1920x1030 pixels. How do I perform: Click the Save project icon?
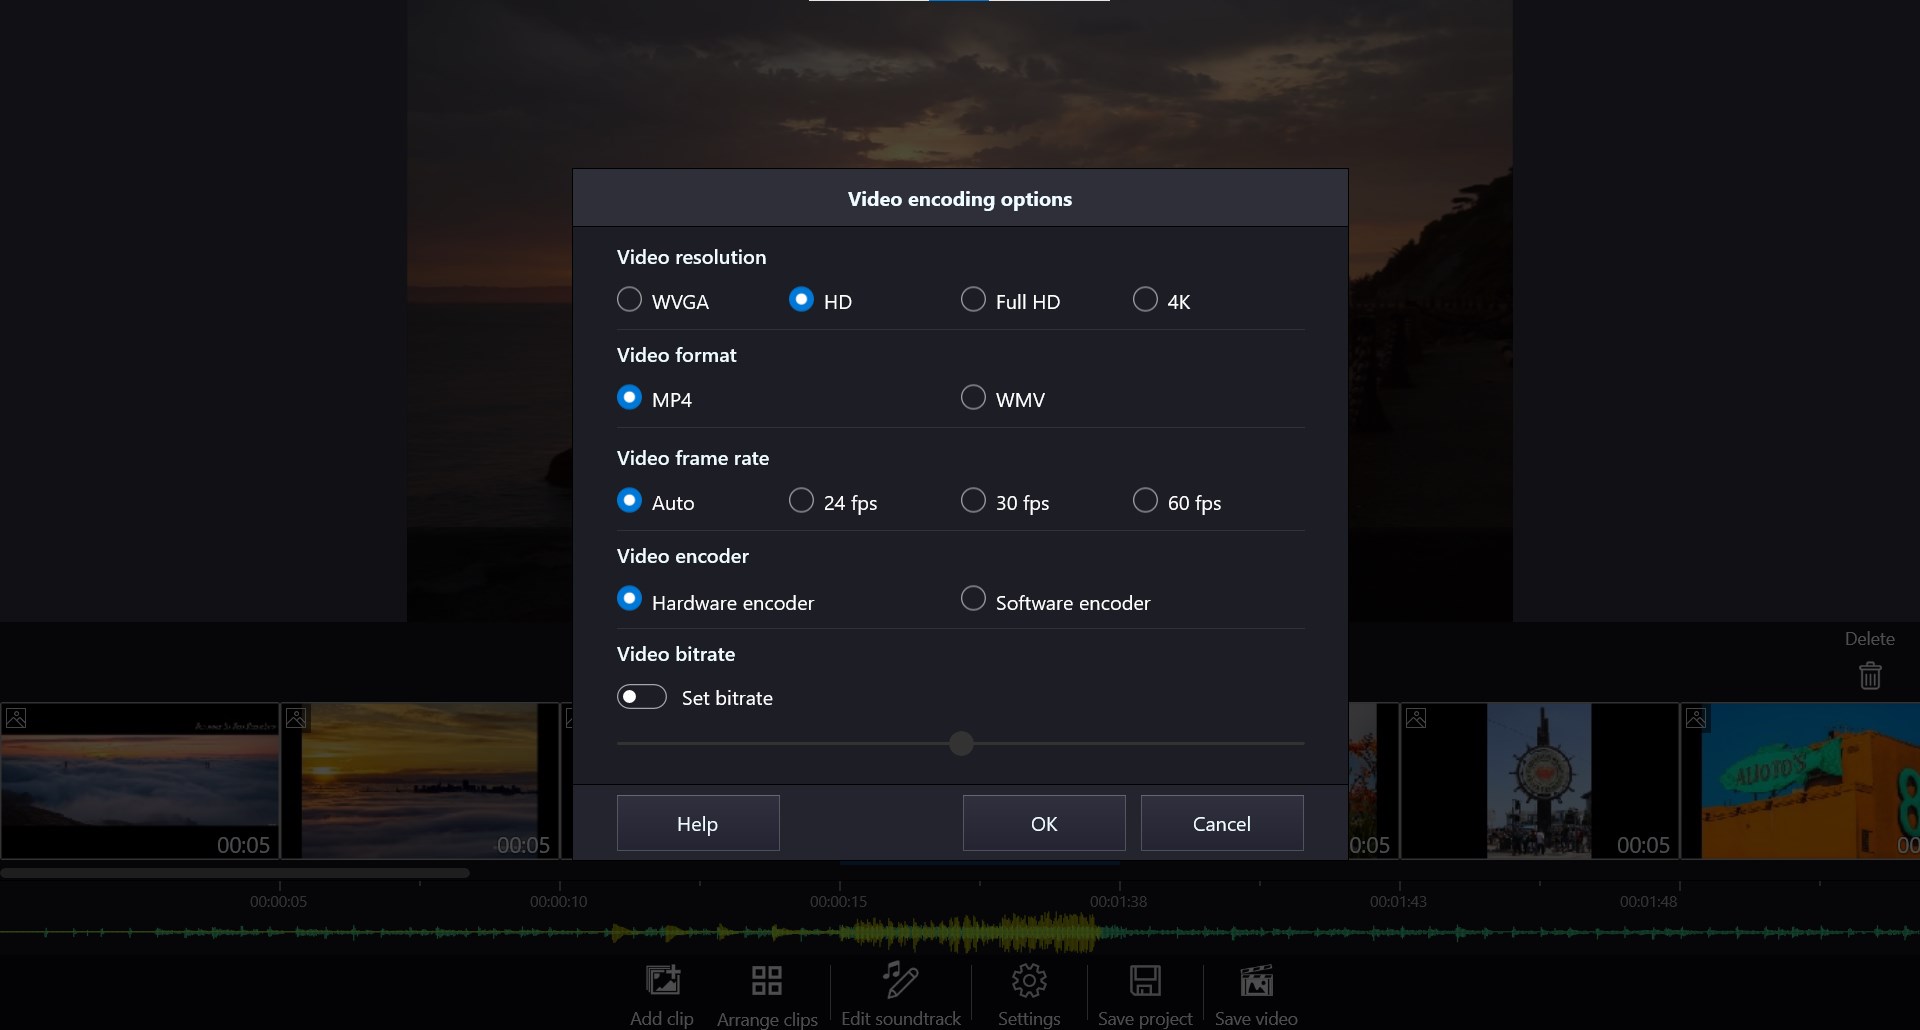click(x=1145, y=981)
